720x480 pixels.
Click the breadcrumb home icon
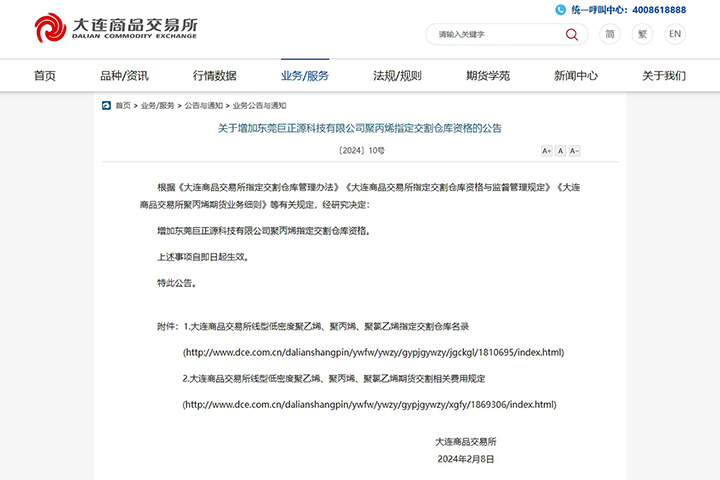(x=107, y=105)
